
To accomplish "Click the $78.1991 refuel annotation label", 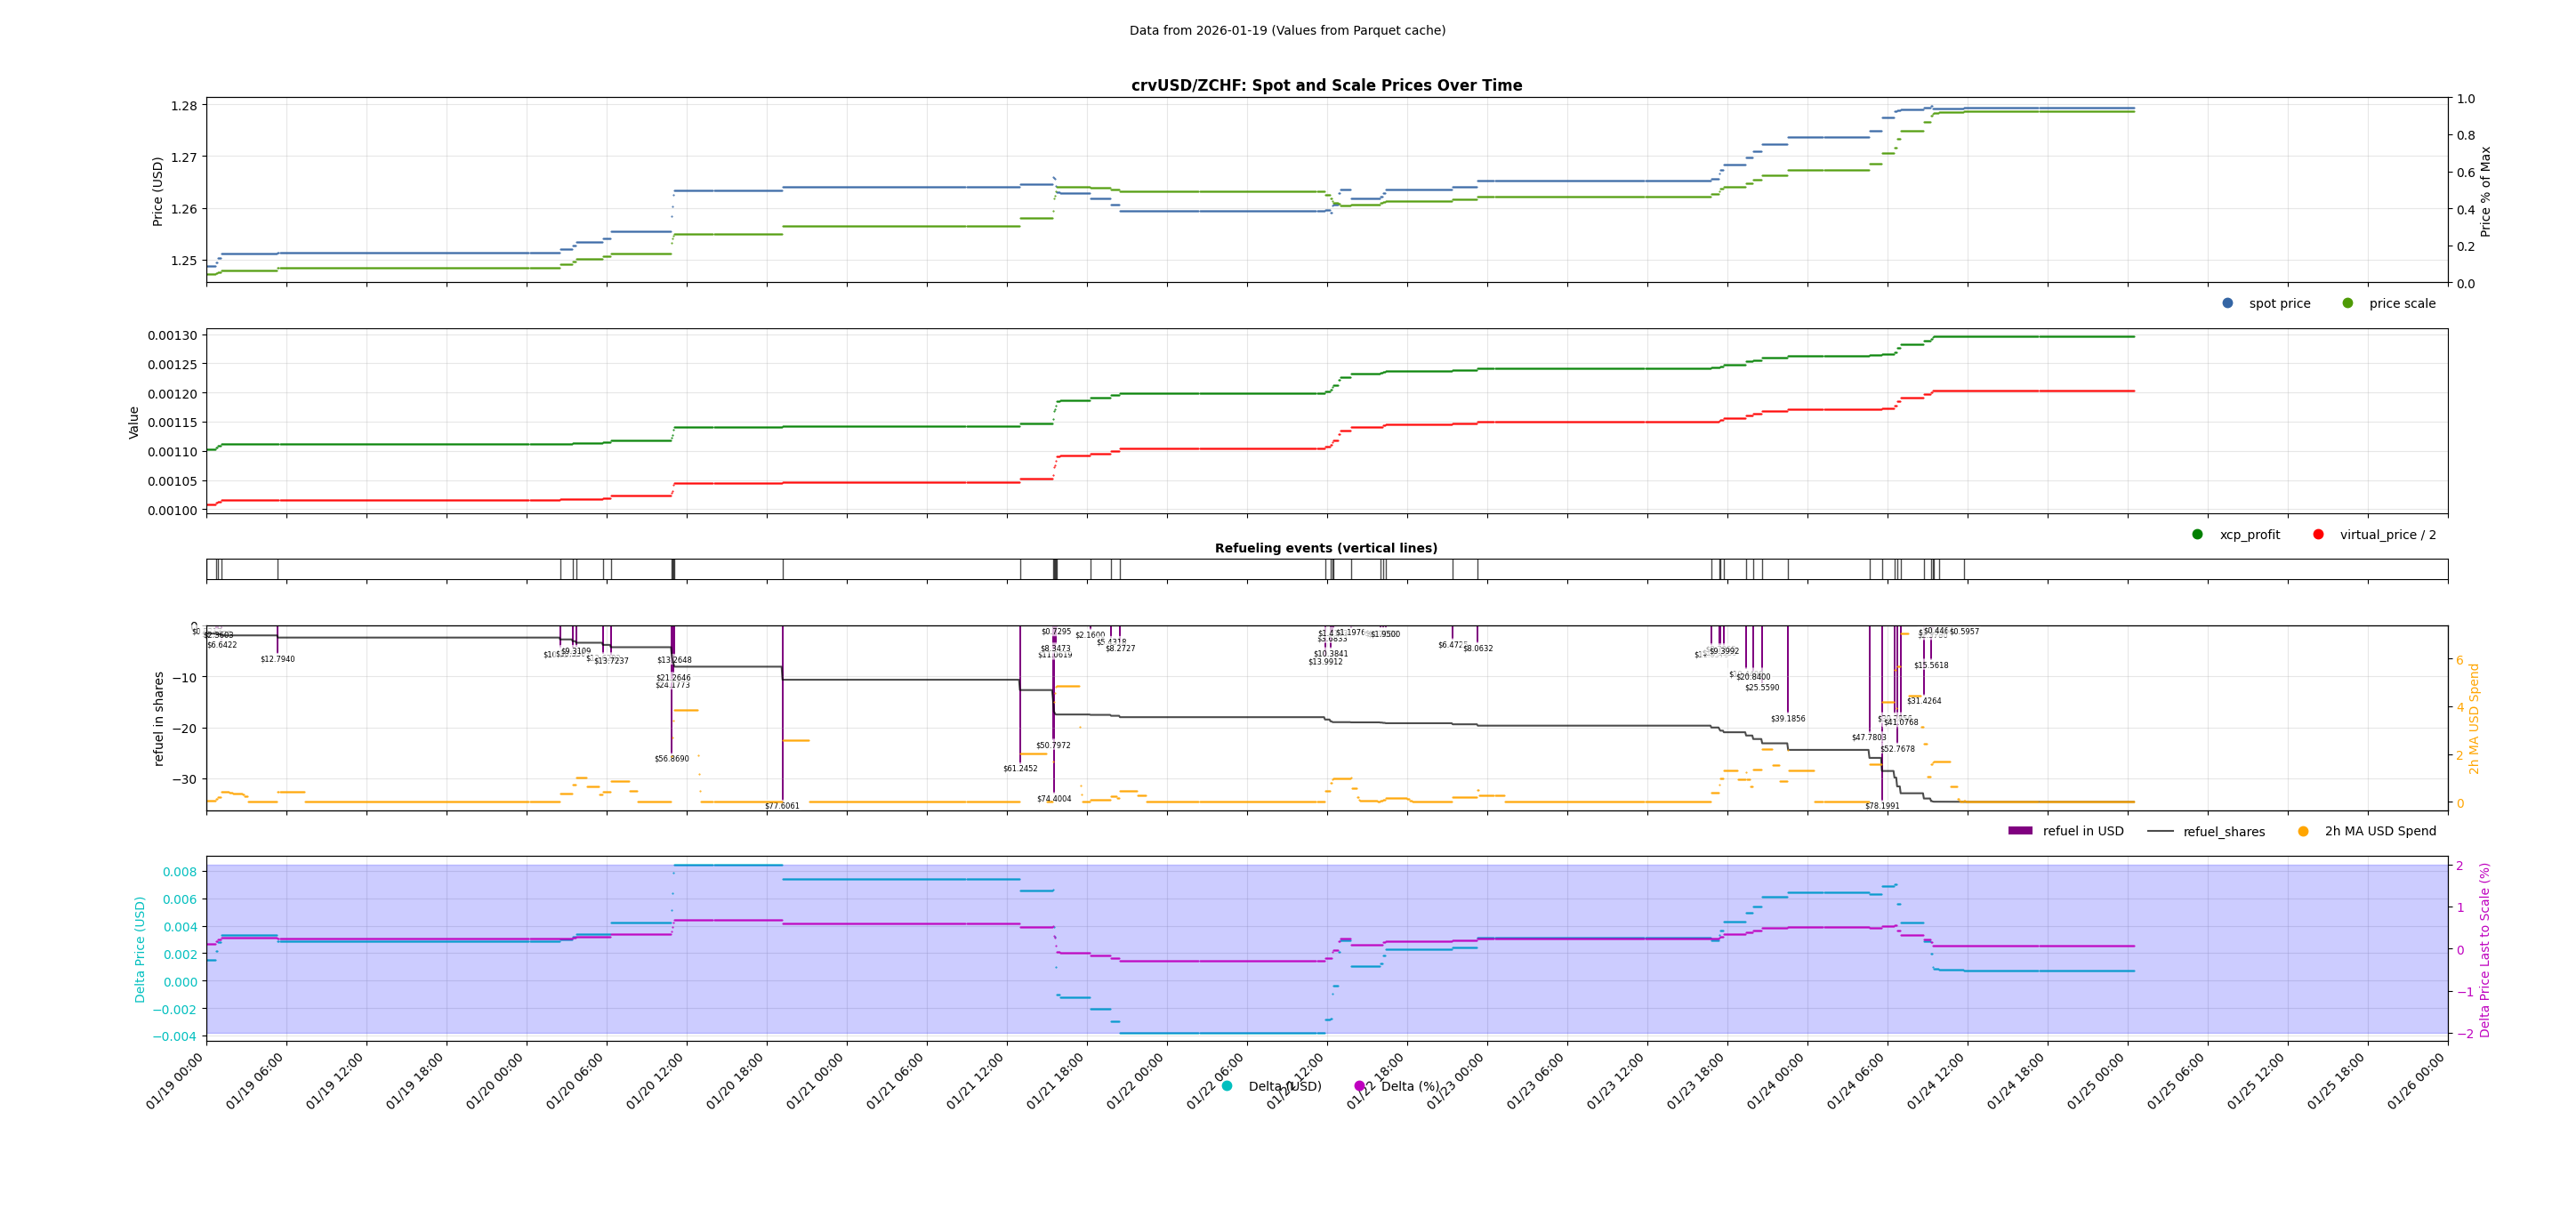I will point(1882,806).
